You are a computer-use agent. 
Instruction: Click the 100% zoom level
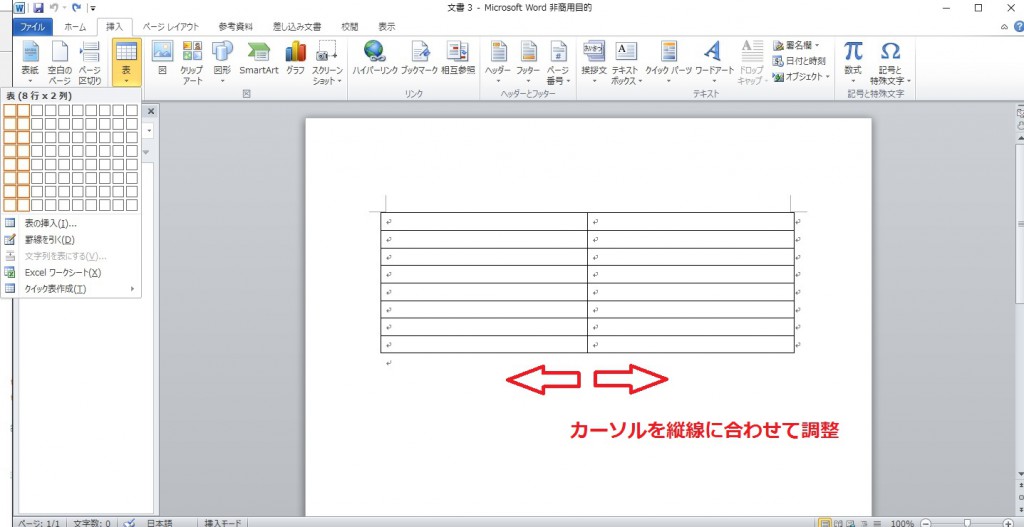coord(904,523)
